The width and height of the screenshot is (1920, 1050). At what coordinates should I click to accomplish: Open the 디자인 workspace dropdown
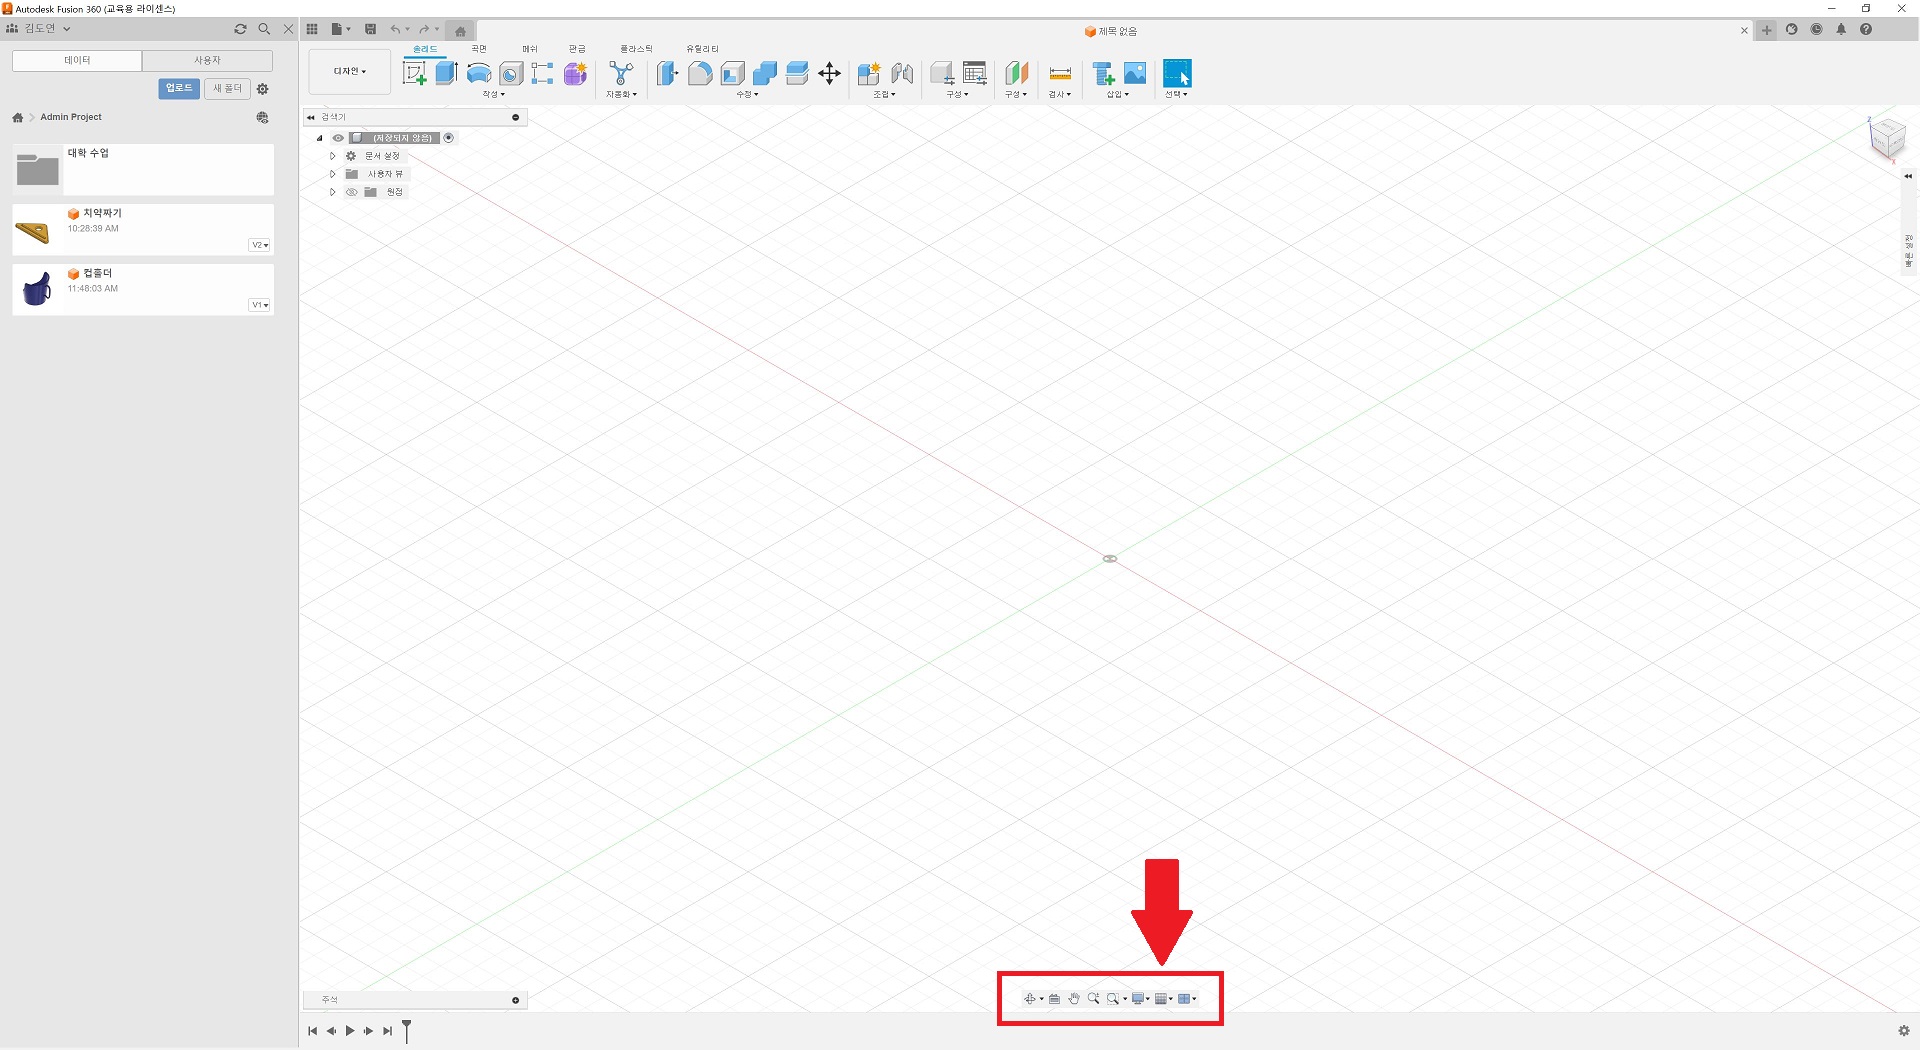coord(350,71)
